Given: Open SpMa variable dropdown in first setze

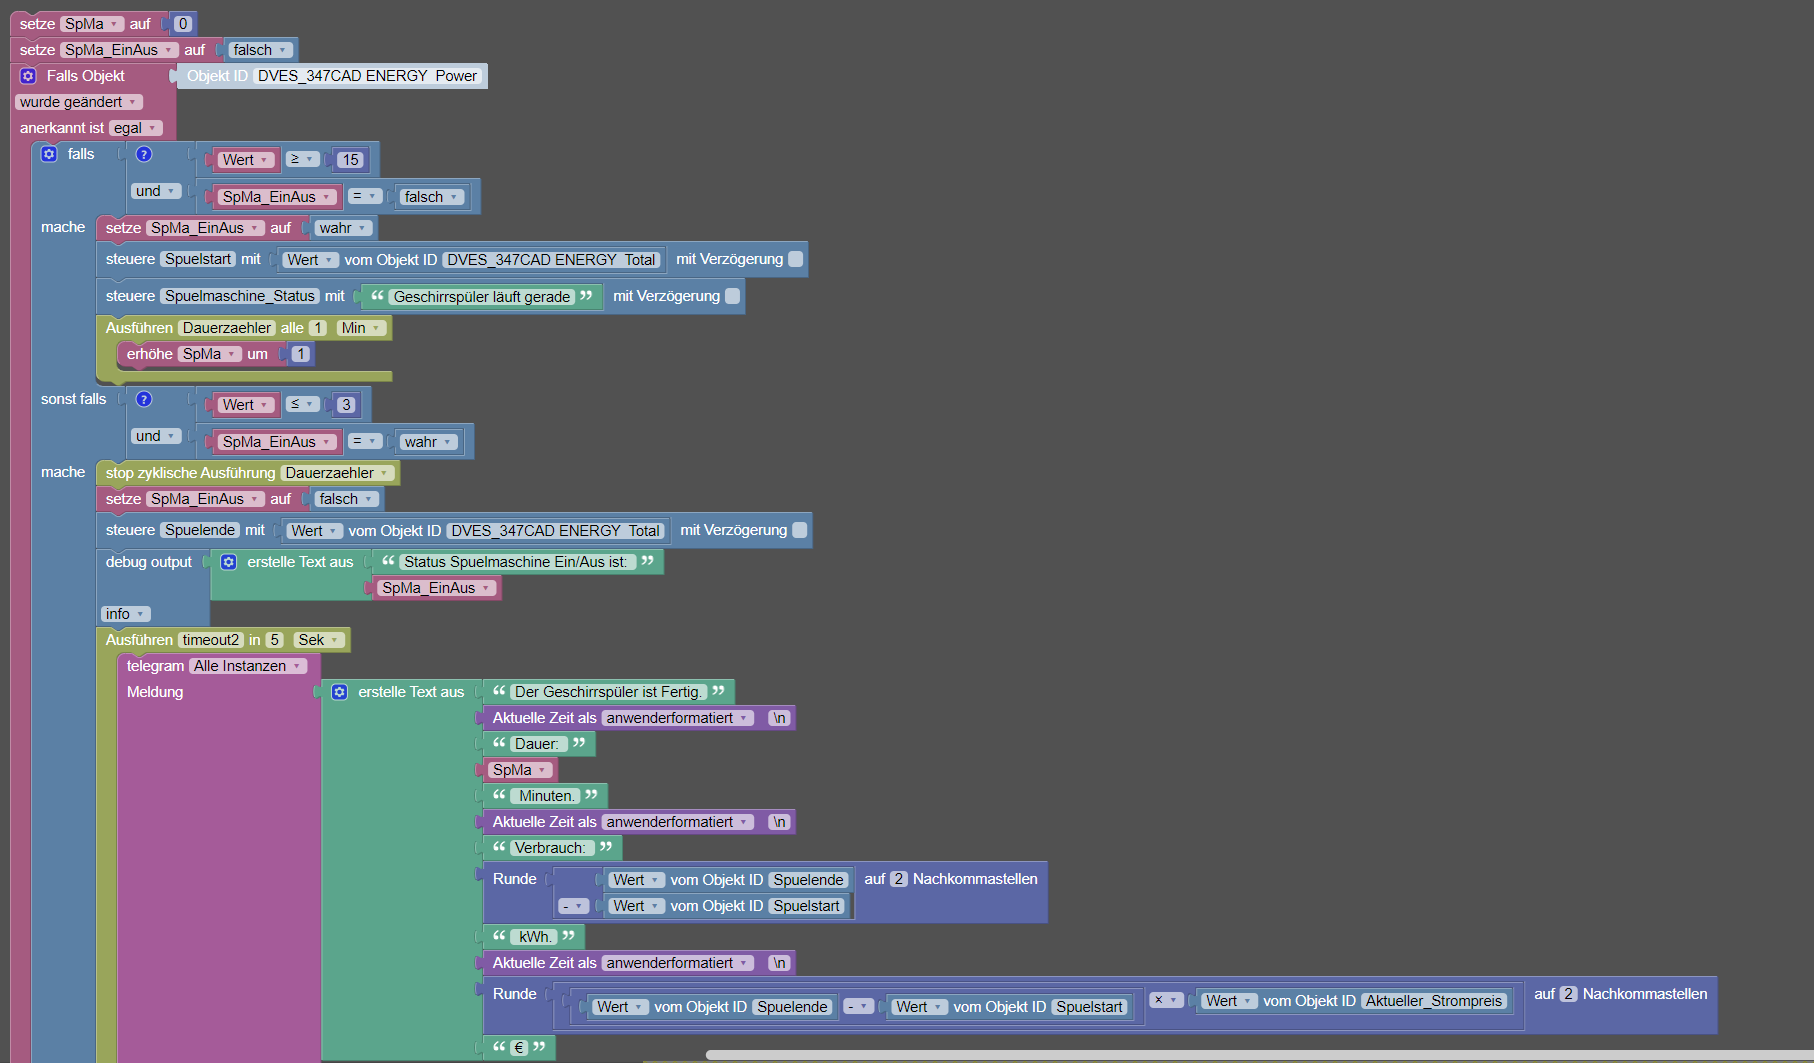Looking at the screenshot, I should (92, 24).
